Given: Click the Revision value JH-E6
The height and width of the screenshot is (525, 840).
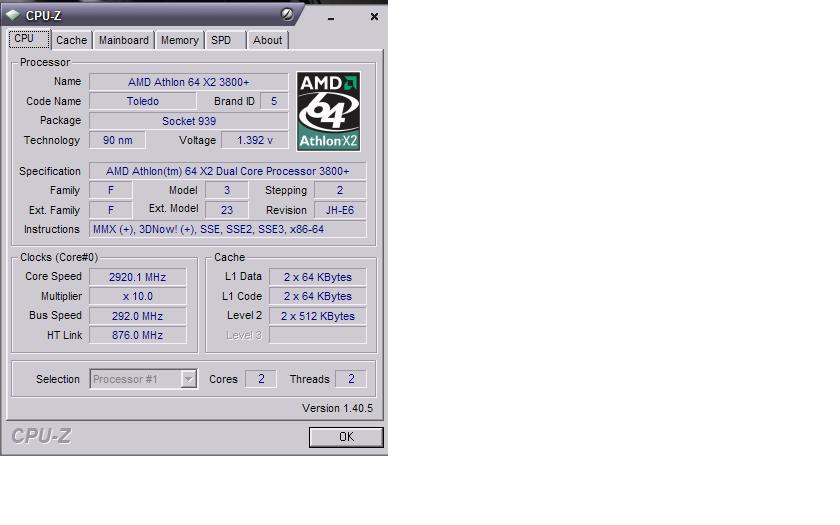Looking at the screenshot, I should 340,210.
